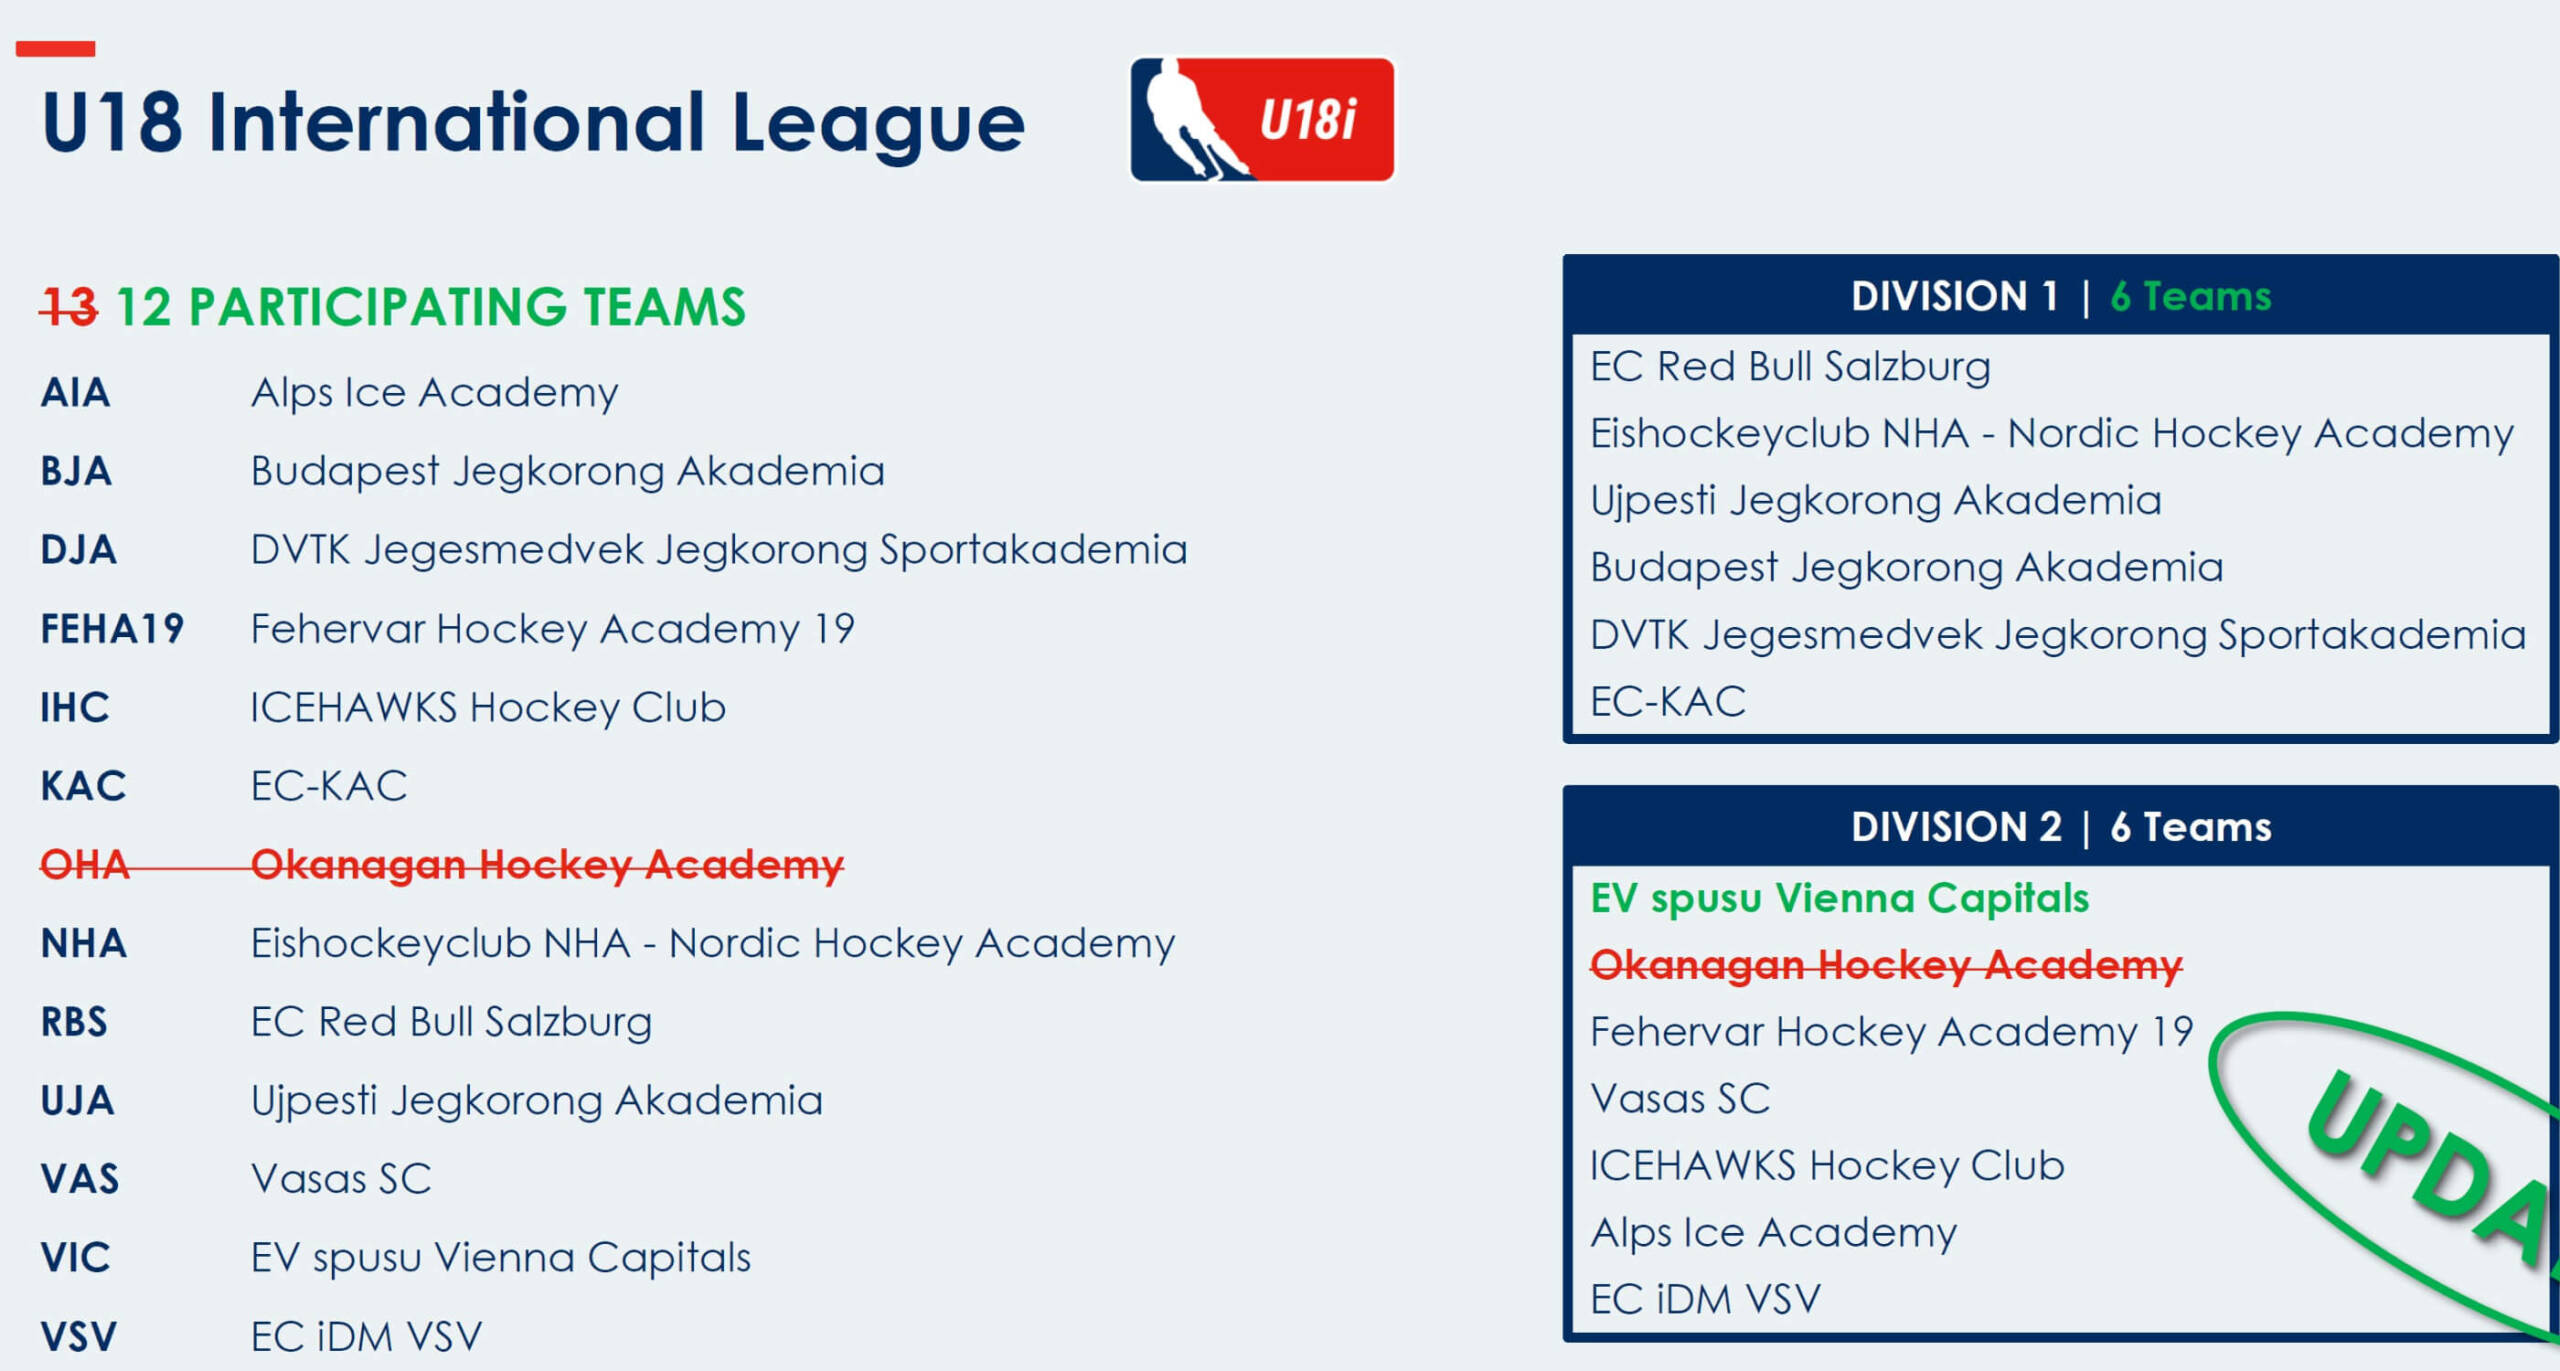Viewport: 2560px width, 1371px height.
Task: Click ICEHAWKS Hockey Club in the participating list
Action: (x=488, y=708)
